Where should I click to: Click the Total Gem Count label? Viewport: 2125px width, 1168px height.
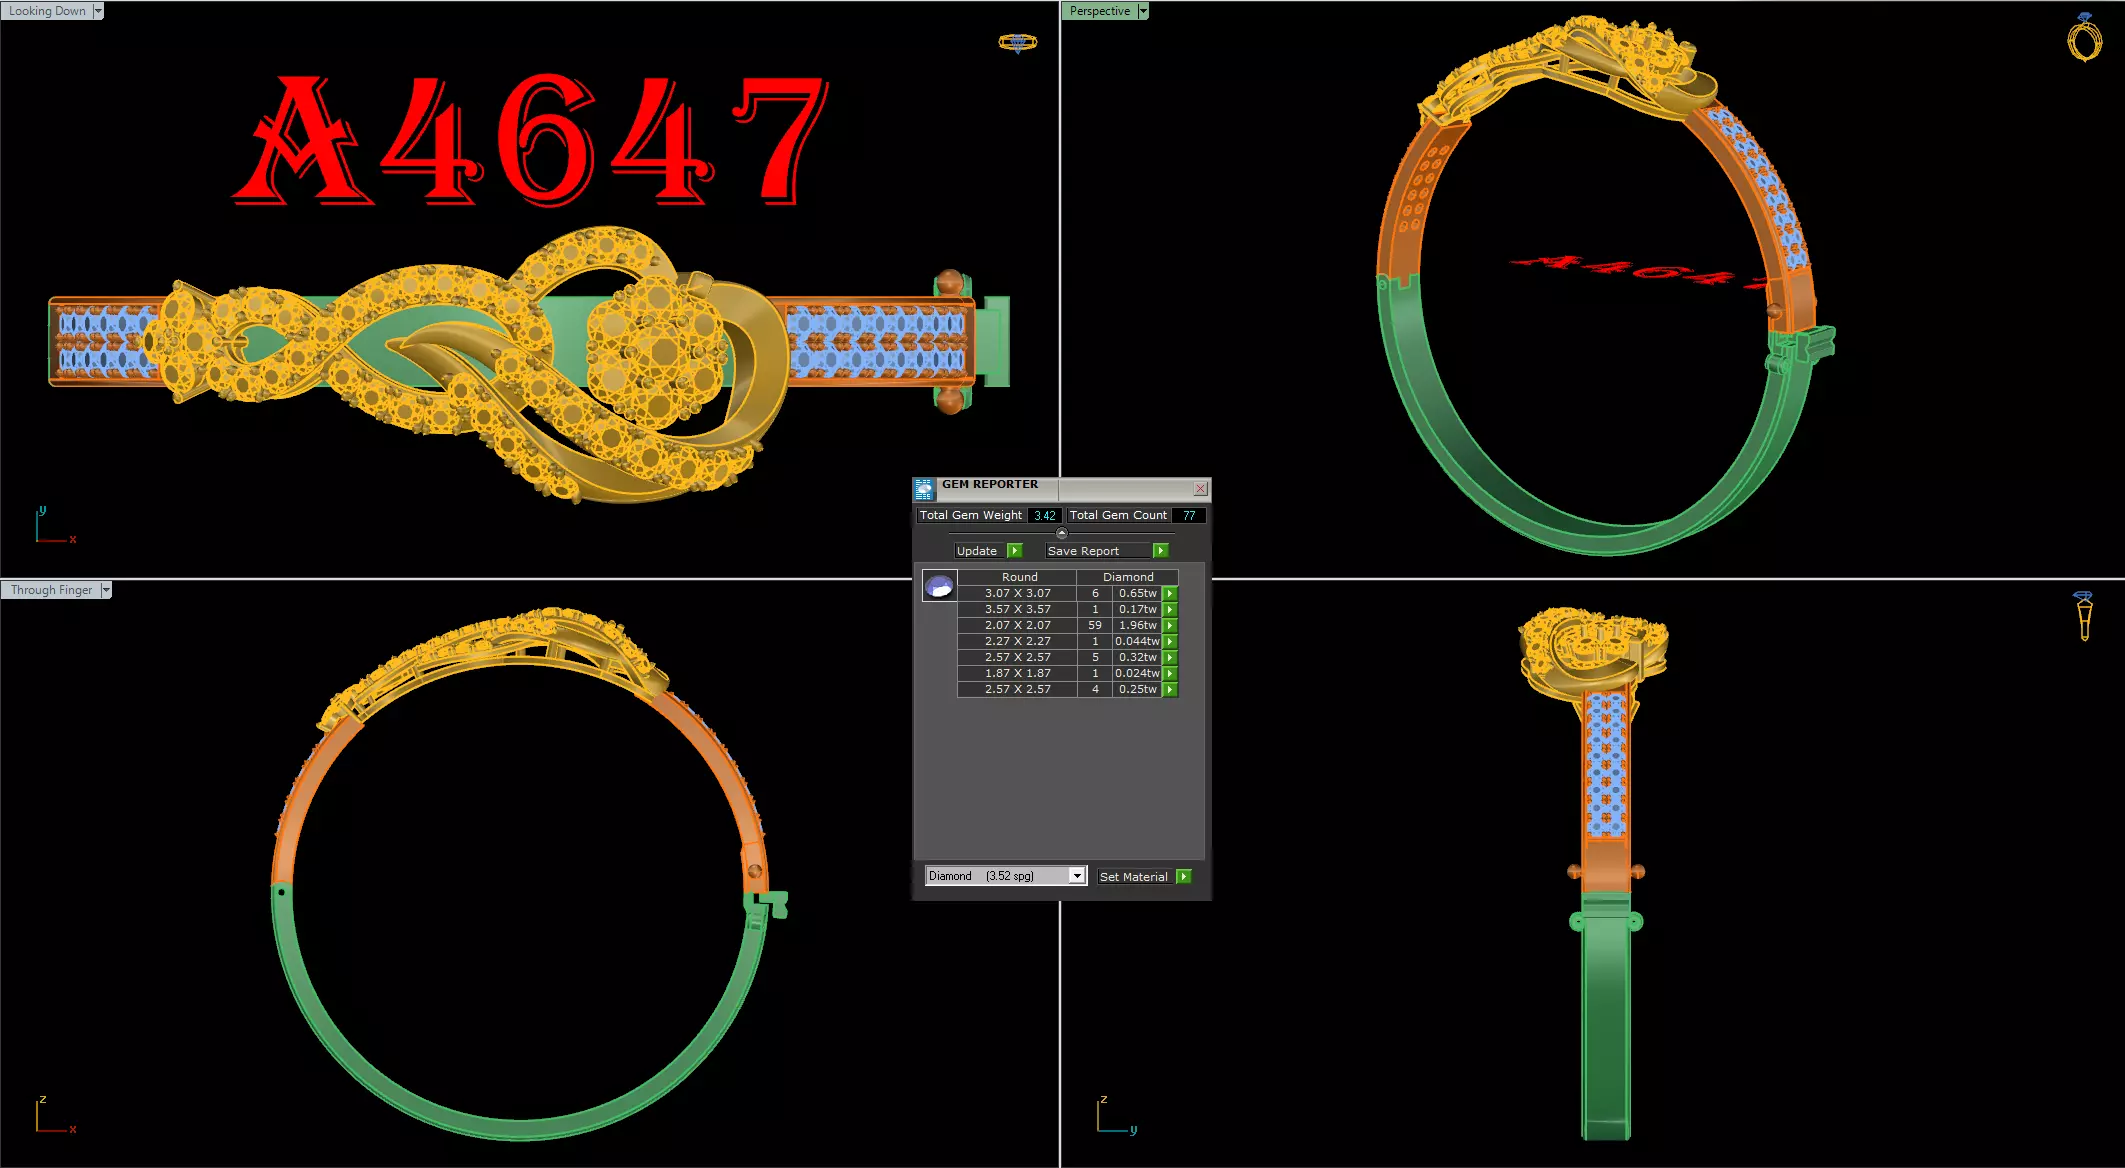tap(1118, 515)
